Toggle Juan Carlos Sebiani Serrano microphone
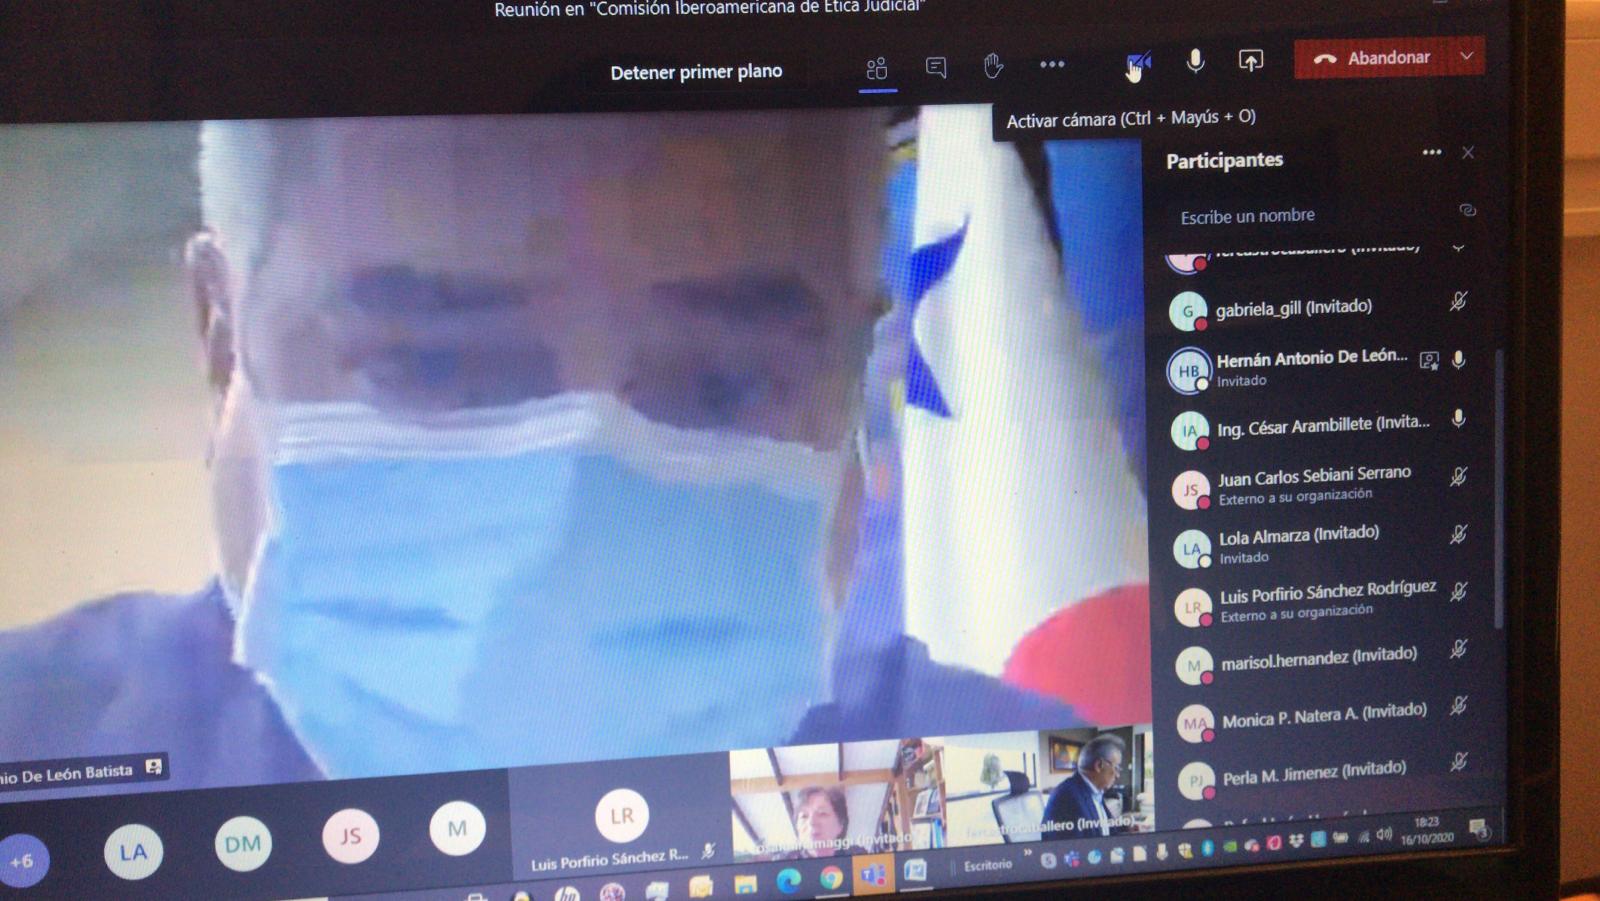1600x901 pixels. tap(1459, 476)
